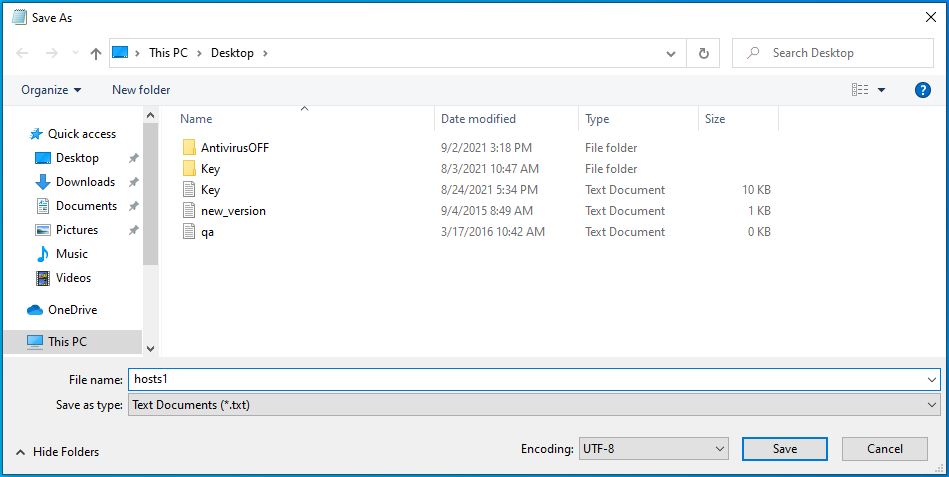
Task: Select the AntivirusOFF folder
Action: point(234,148)
